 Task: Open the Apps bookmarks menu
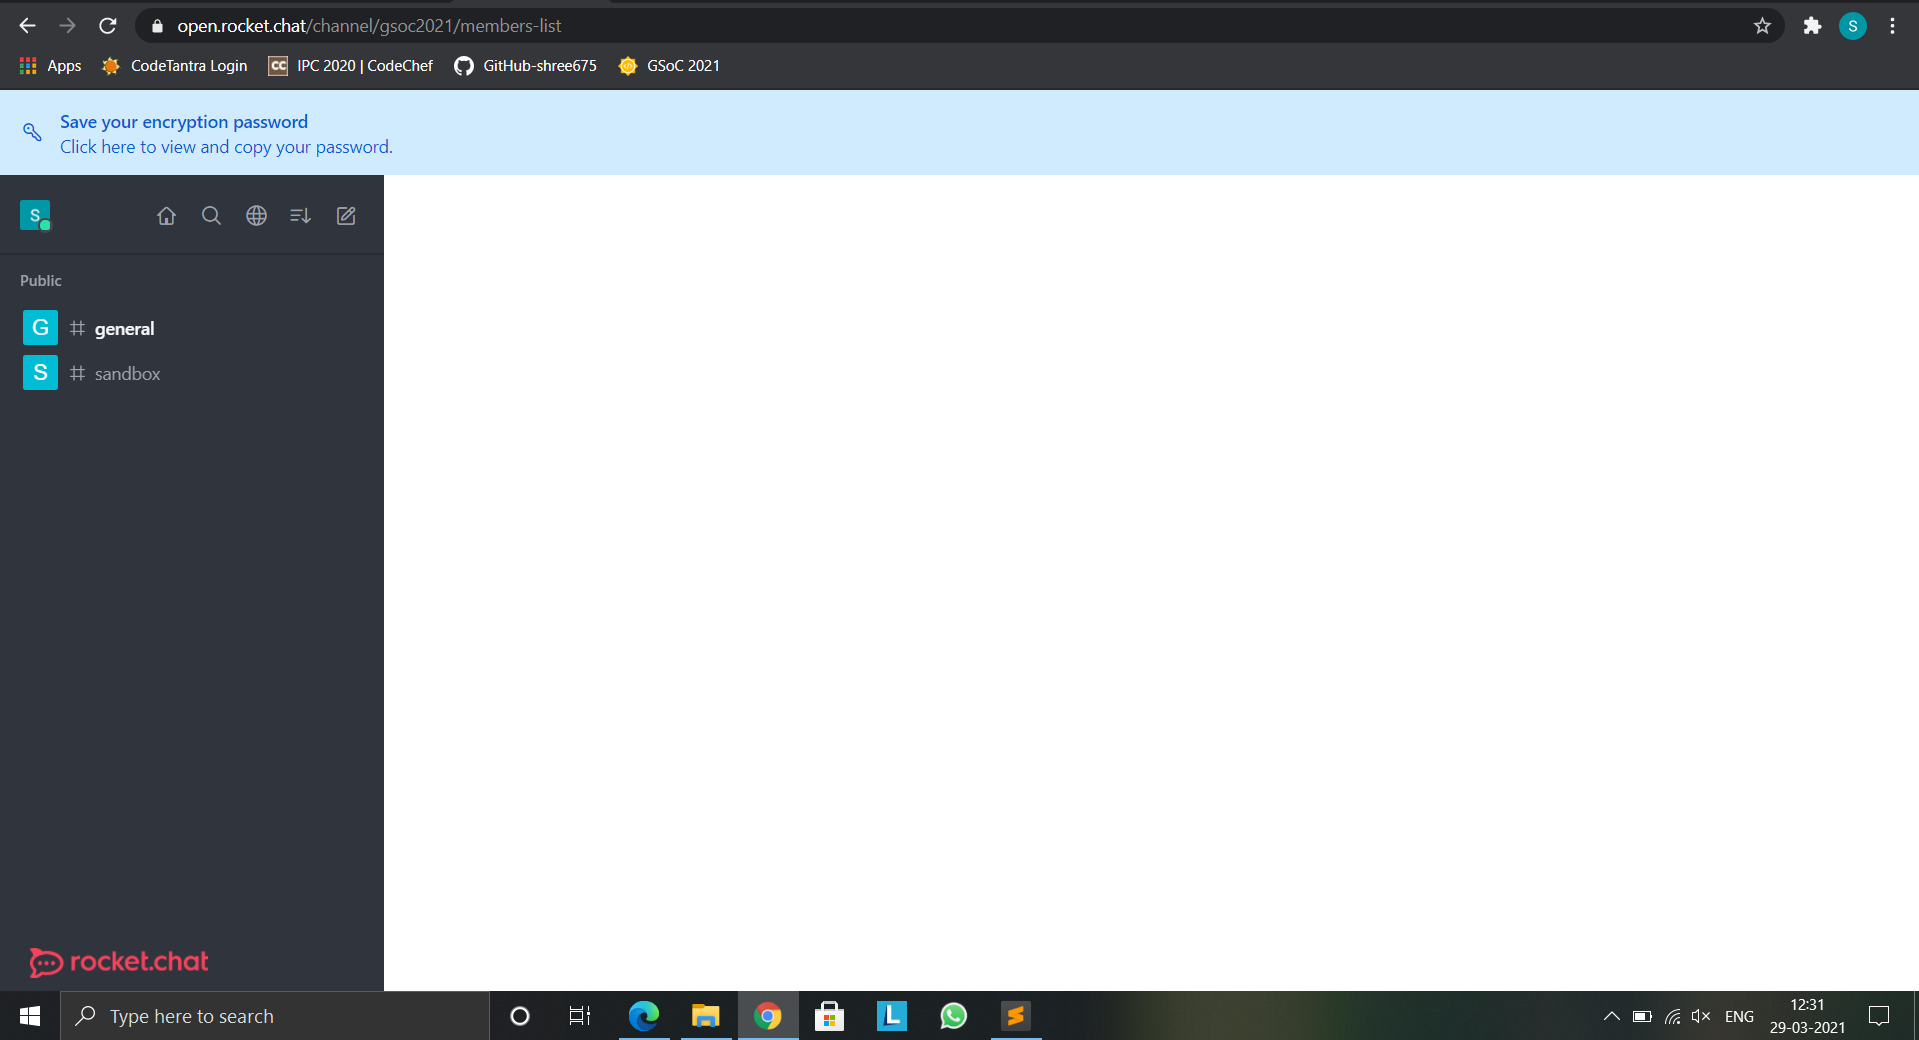pos(49,66)
